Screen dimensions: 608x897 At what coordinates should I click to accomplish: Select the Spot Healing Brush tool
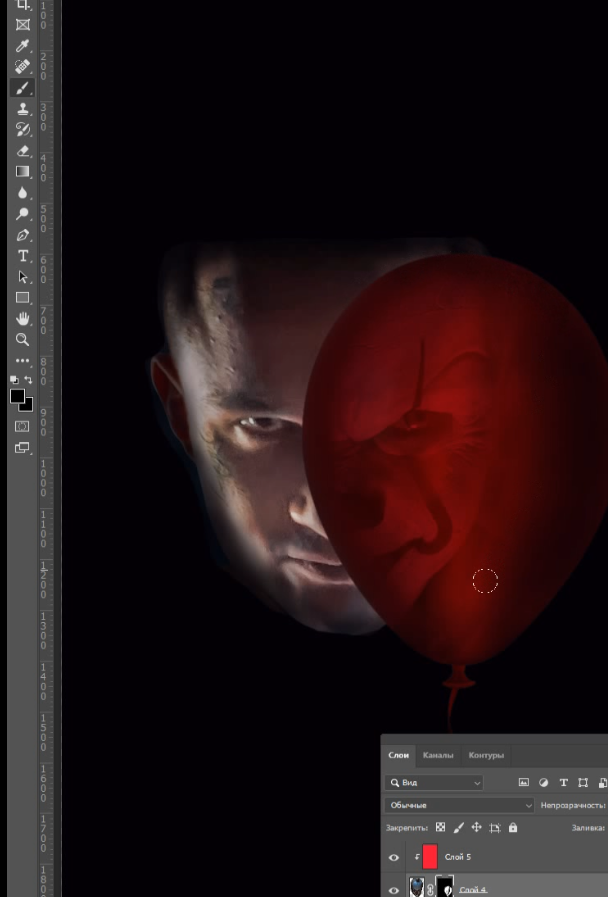click(x=22, y=67)
